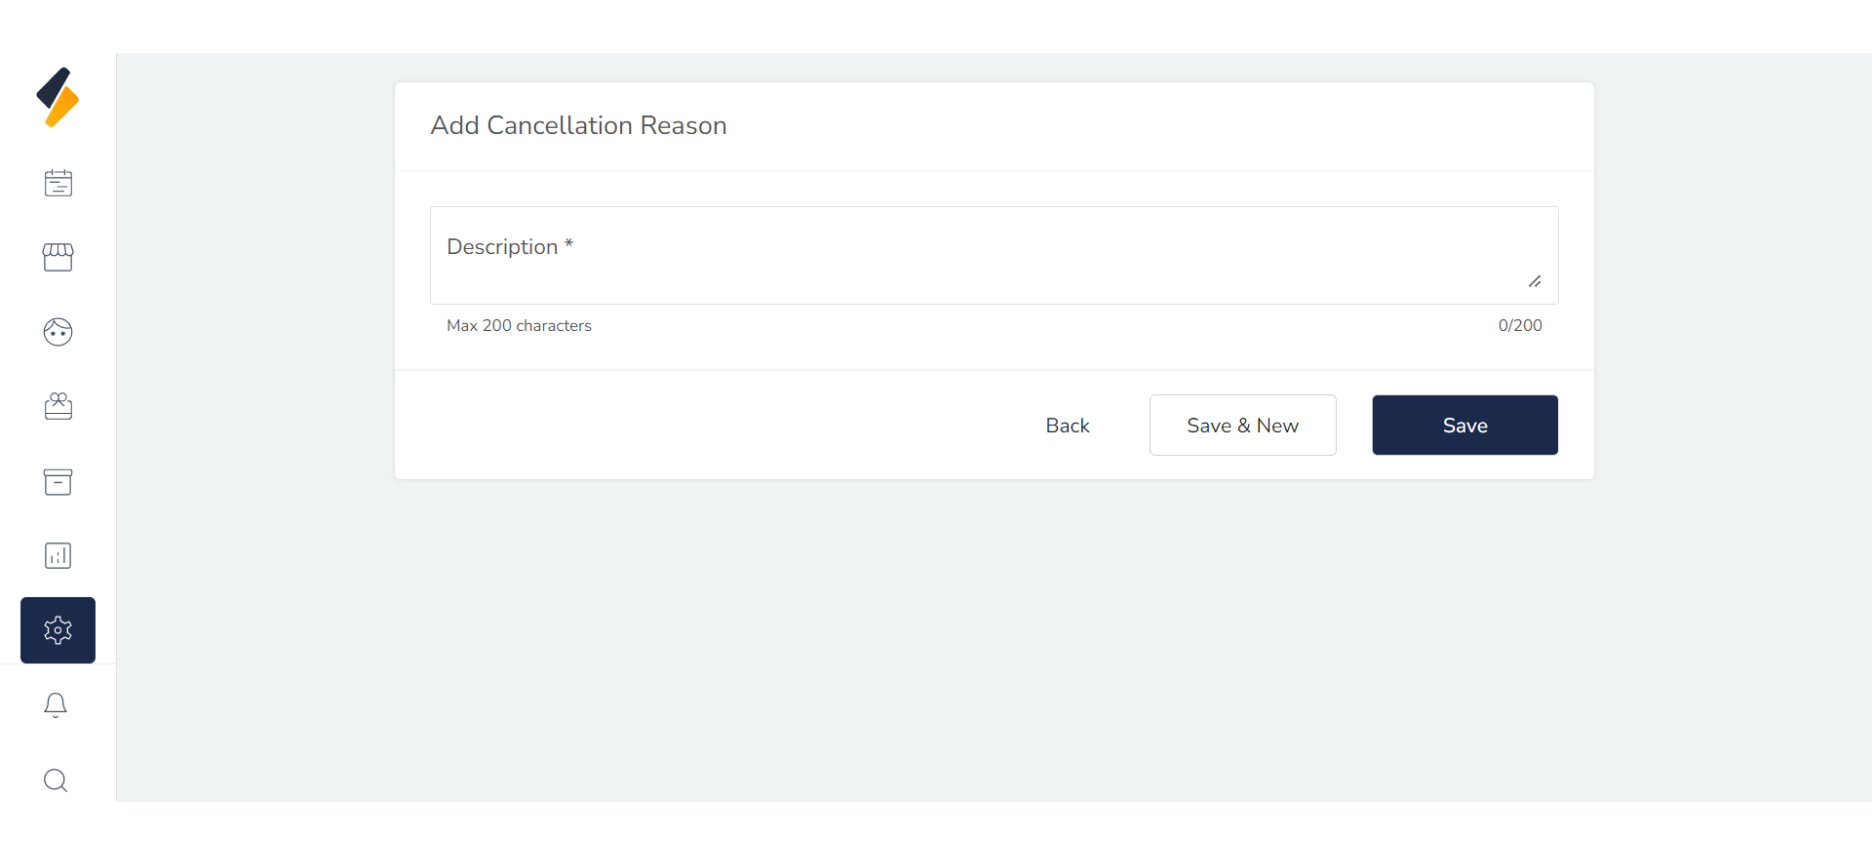The height and width of the screenshot is (855, 1872).
Task: Click the 0/200 character counter
Action: (1519, 326)
